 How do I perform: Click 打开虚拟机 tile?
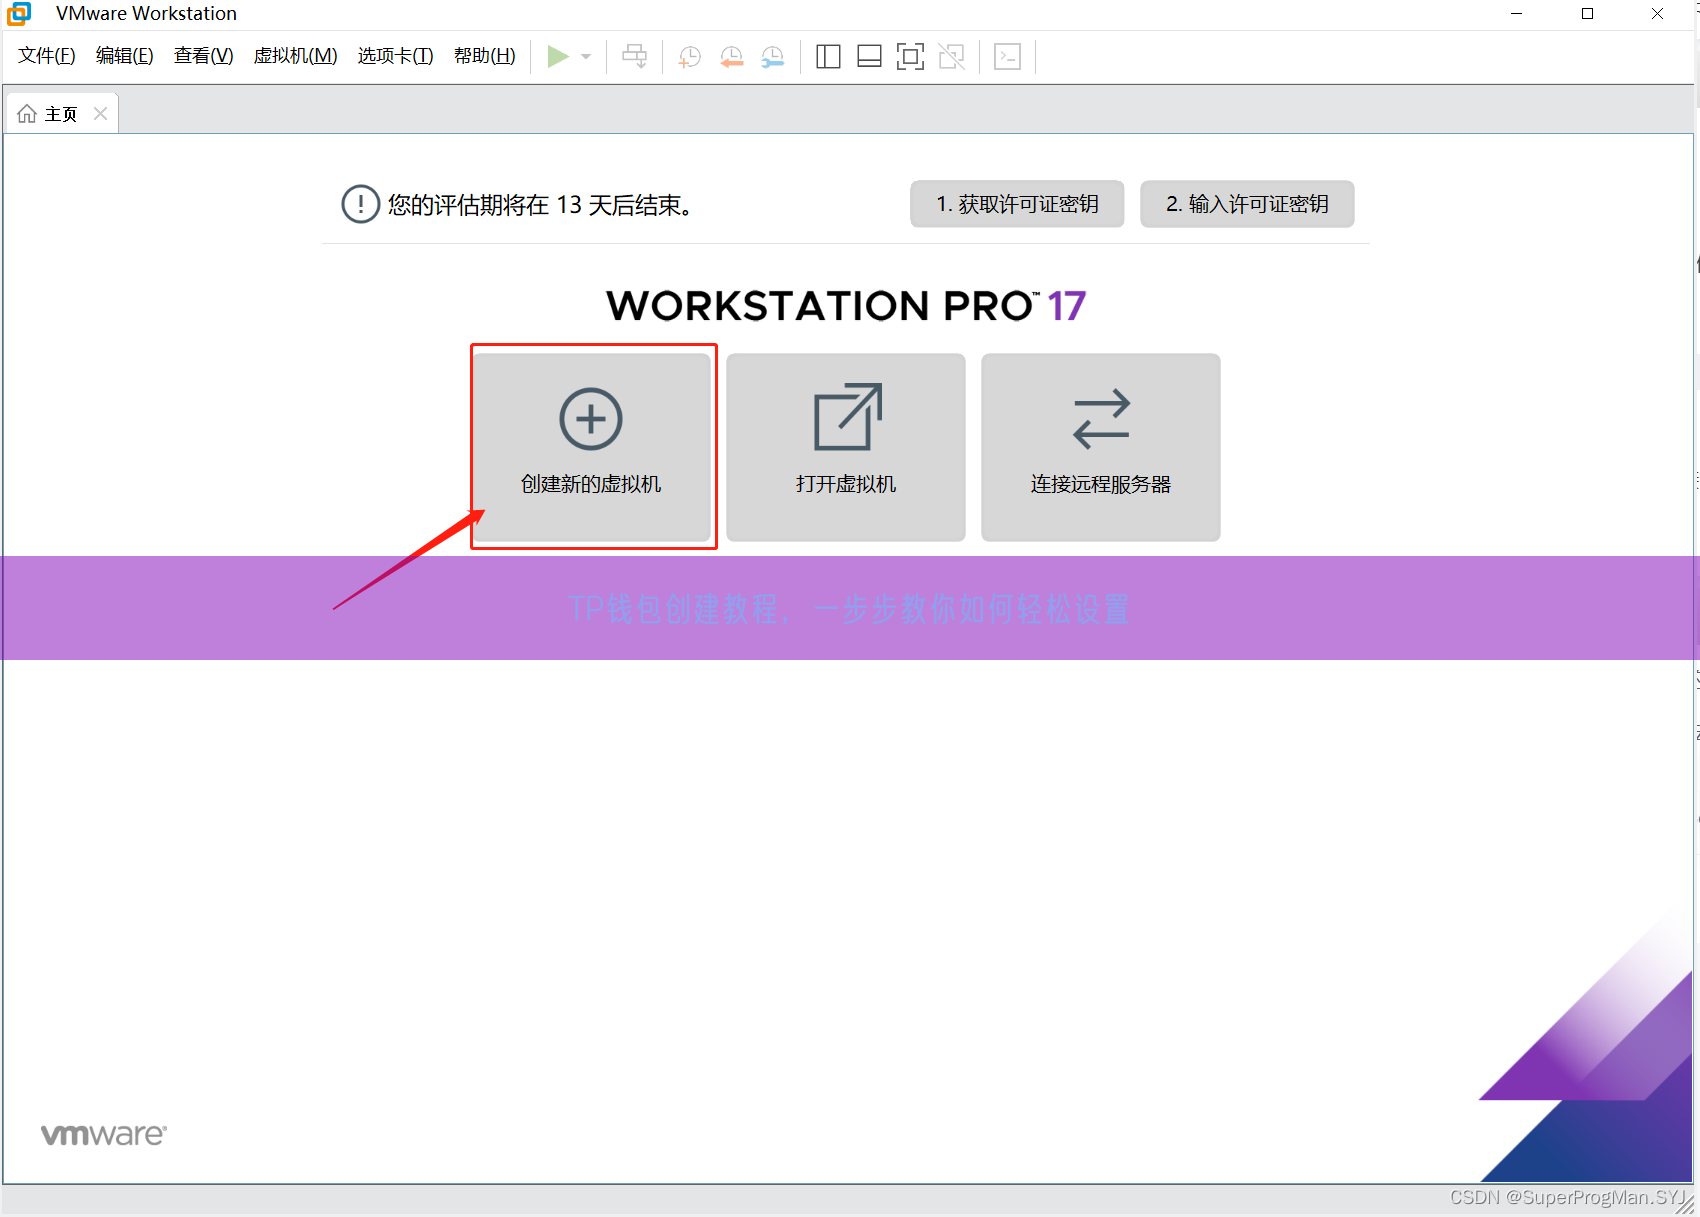tap(846, 447)
